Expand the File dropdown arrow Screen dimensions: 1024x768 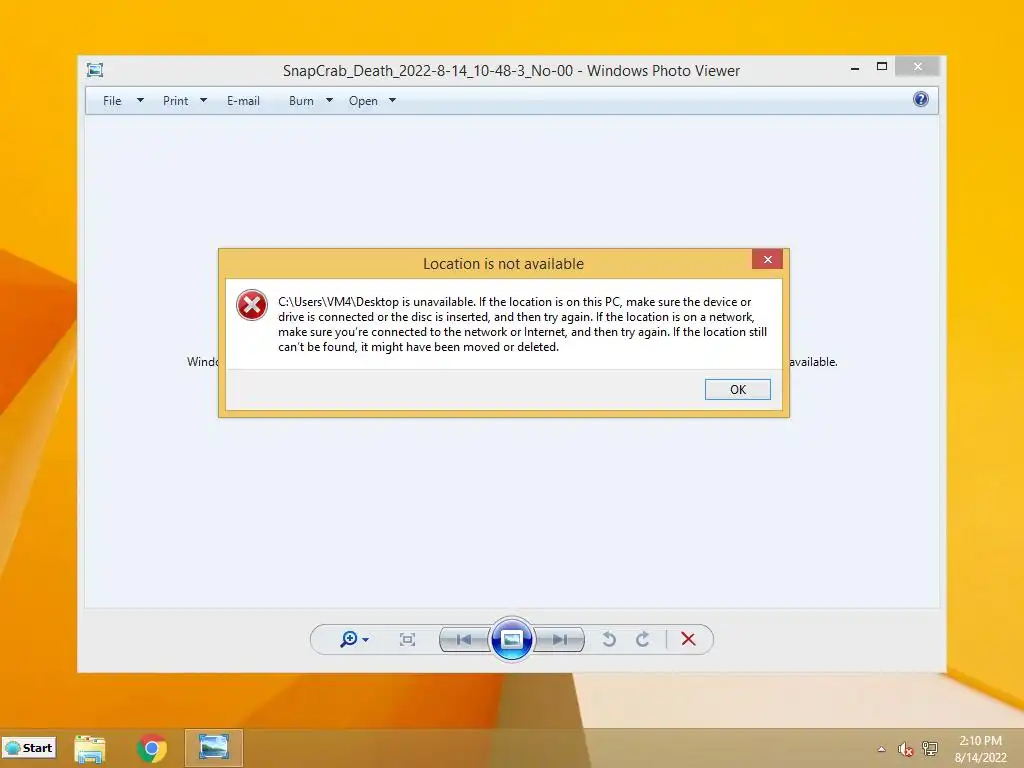(x=140, y=101)
